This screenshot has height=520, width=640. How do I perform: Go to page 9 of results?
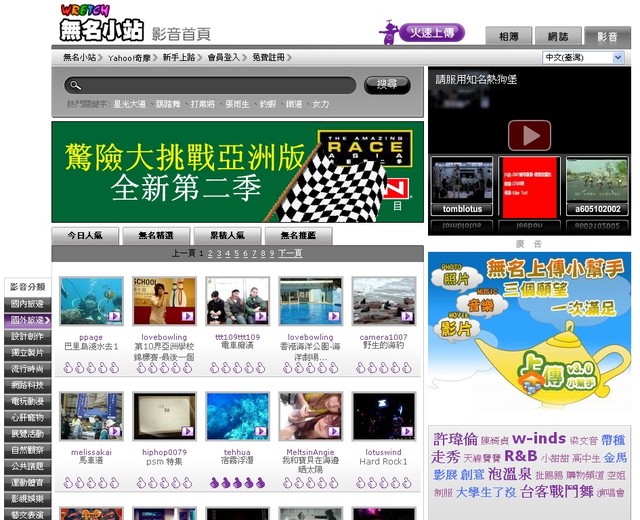click(x=272, y=253)
